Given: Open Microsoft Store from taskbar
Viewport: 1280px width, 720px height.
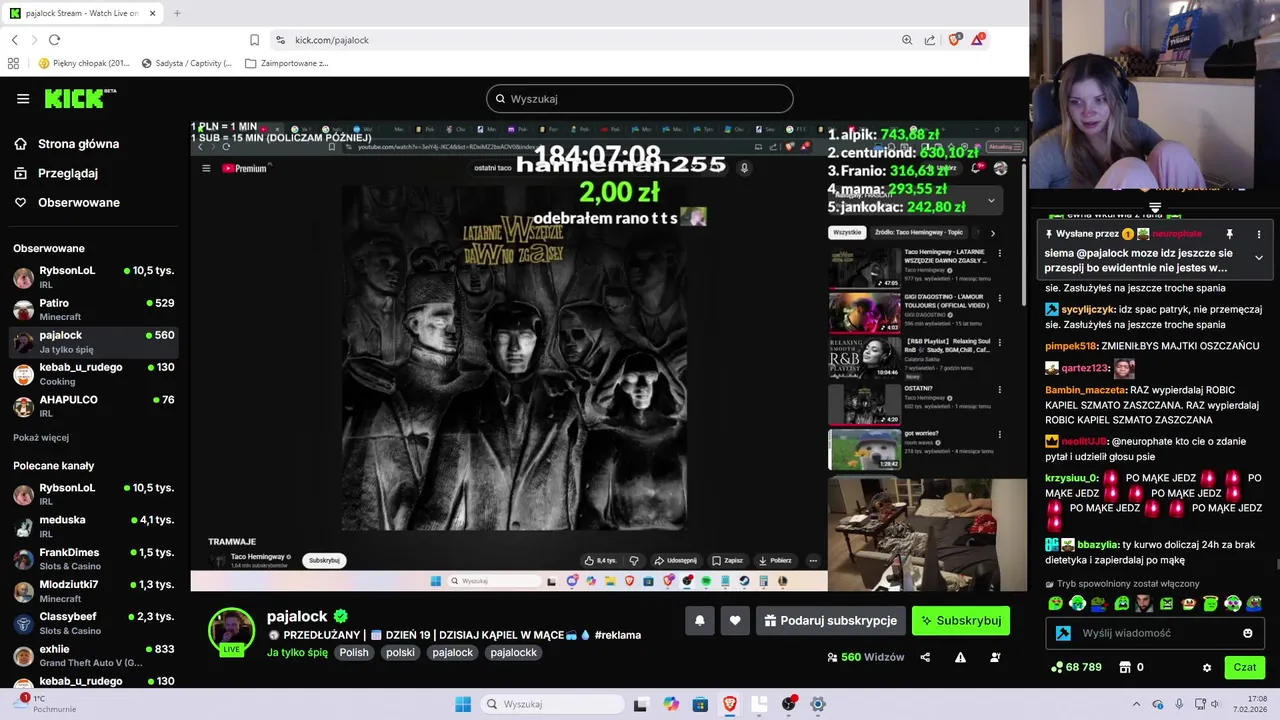Looking at the screenshot, I should [x=700, y=704].
